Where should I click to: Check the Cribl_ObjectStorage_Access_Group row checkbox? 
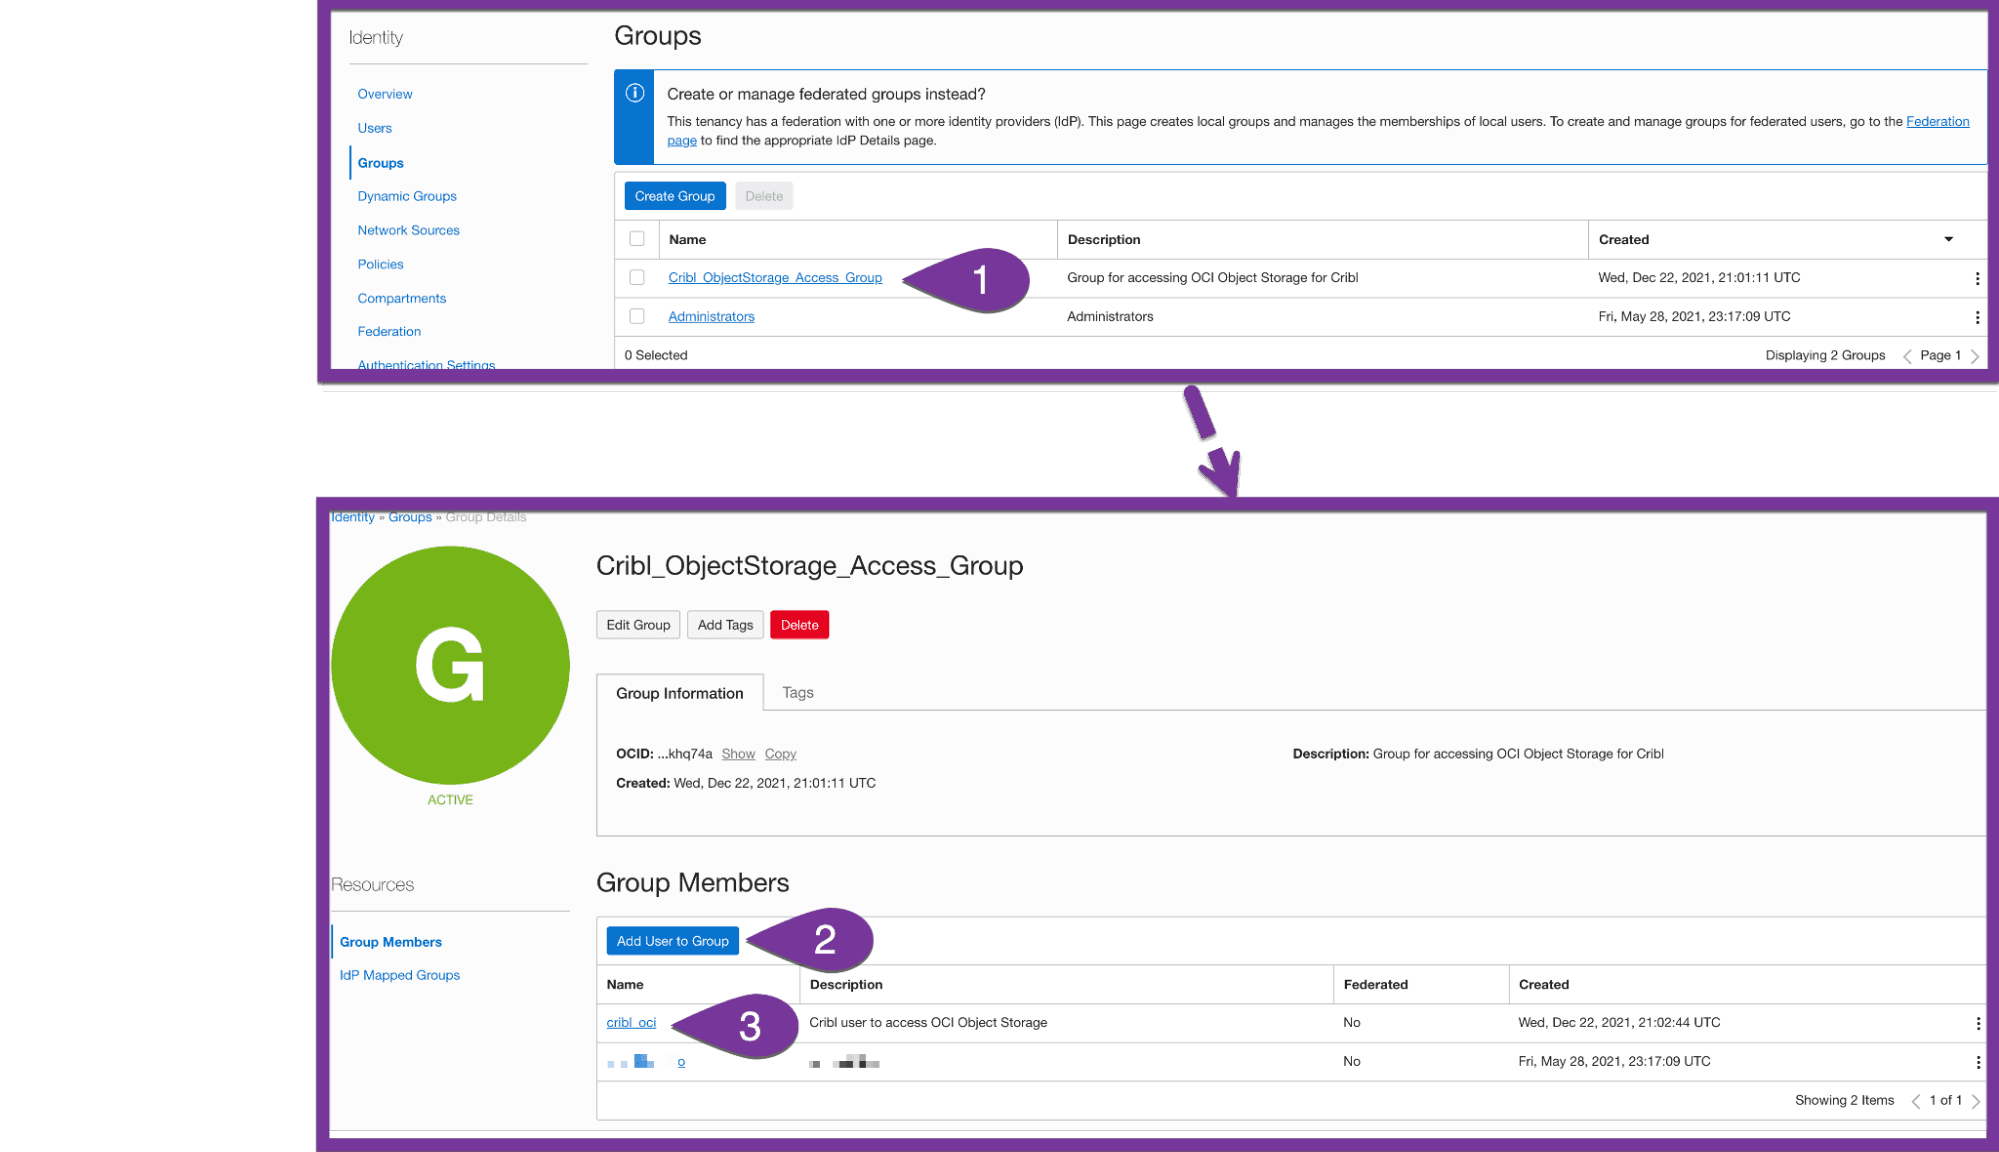click(x=637, y=278)
